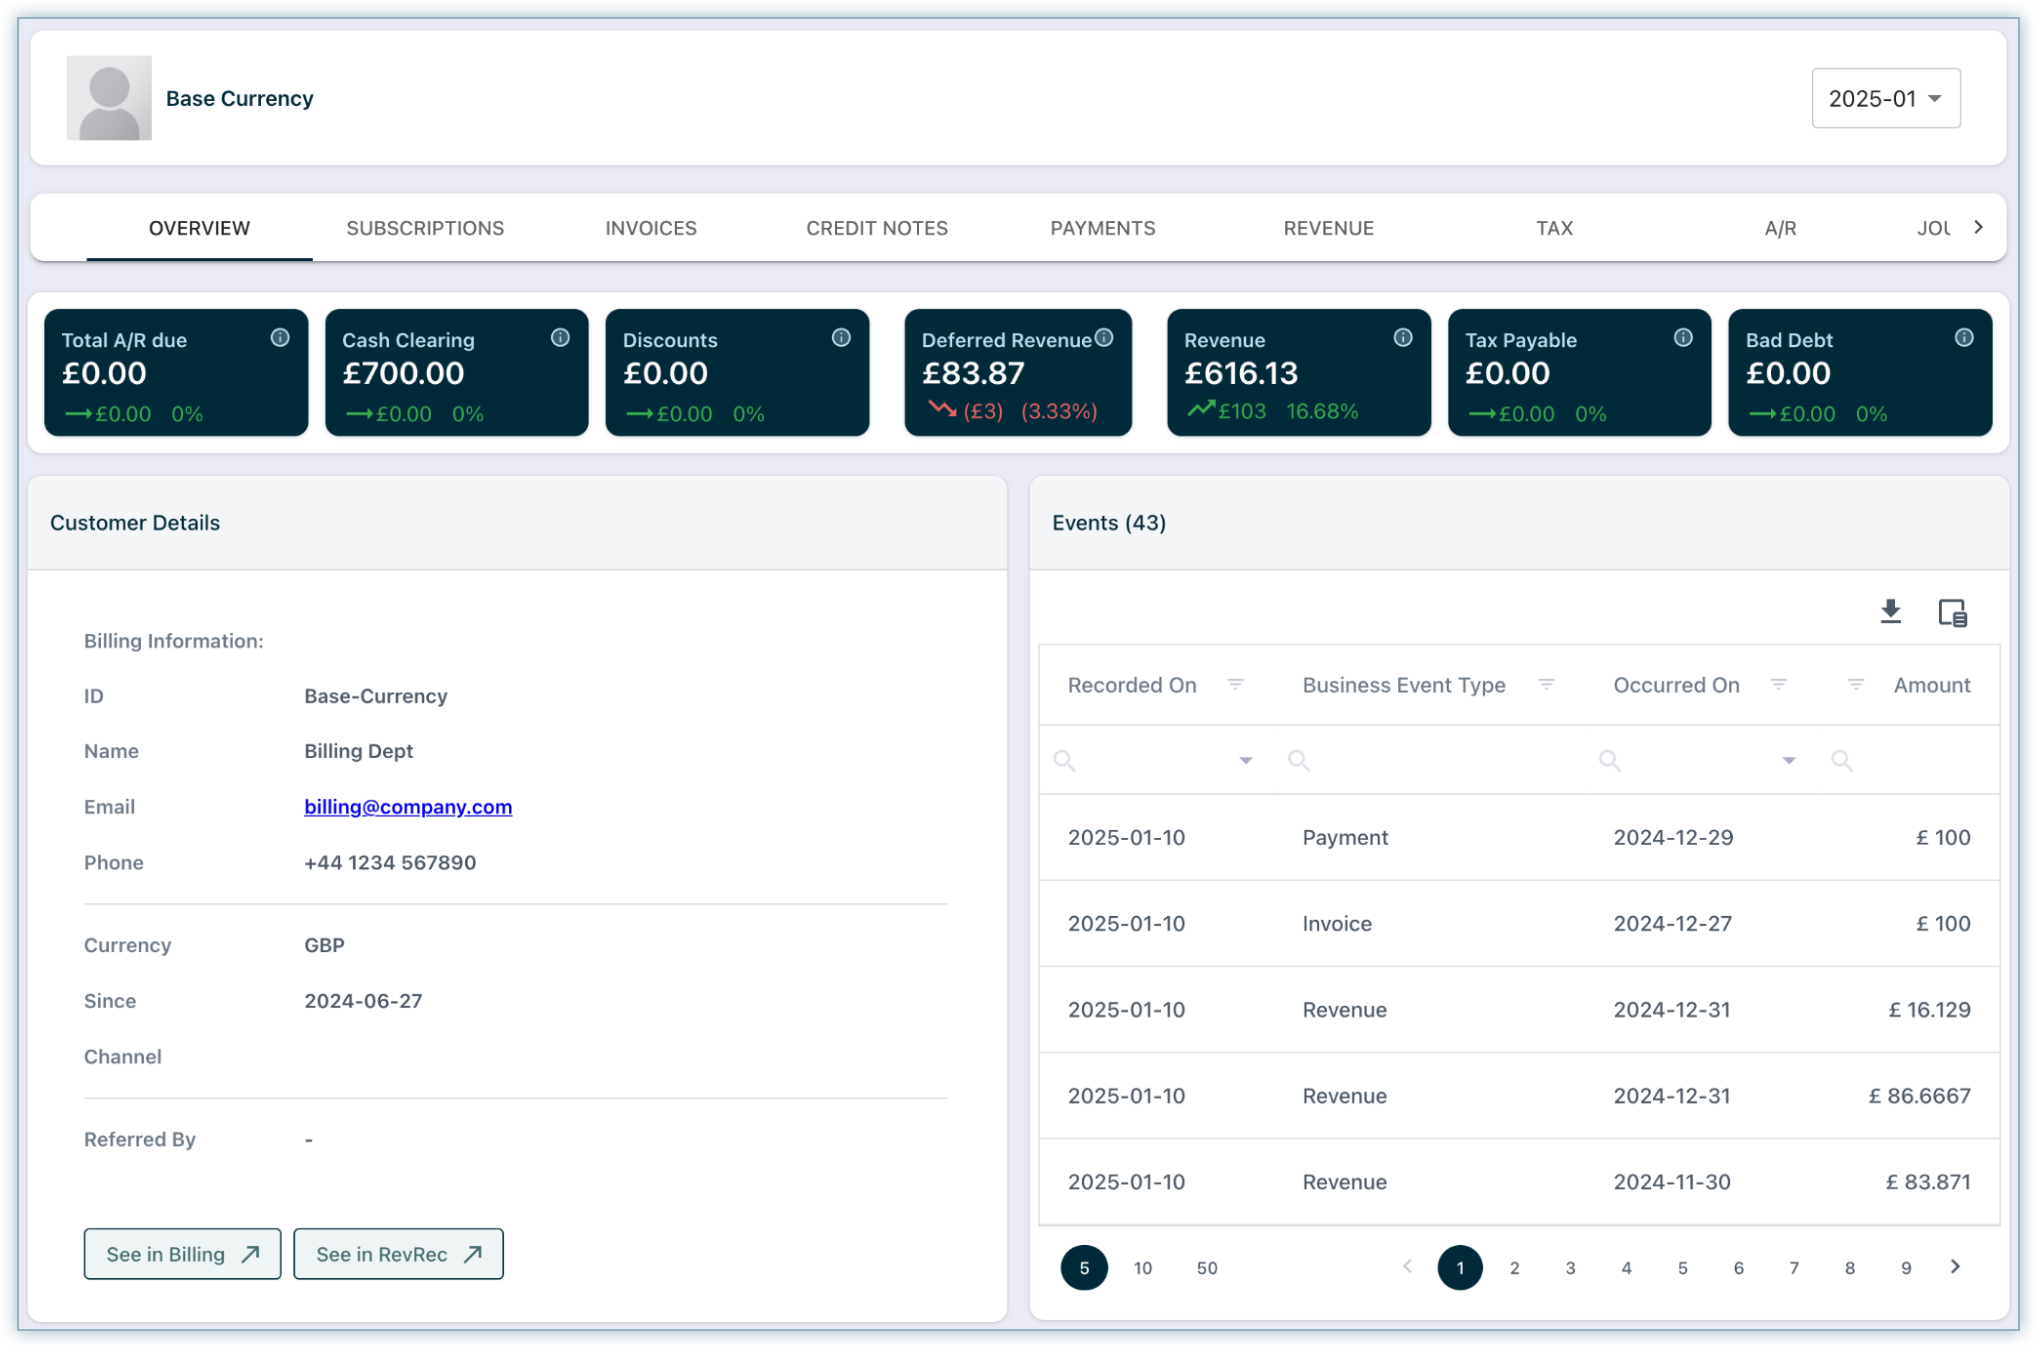
Task: Click info icon on Bad Debt card
Action: click(1964, 338)
